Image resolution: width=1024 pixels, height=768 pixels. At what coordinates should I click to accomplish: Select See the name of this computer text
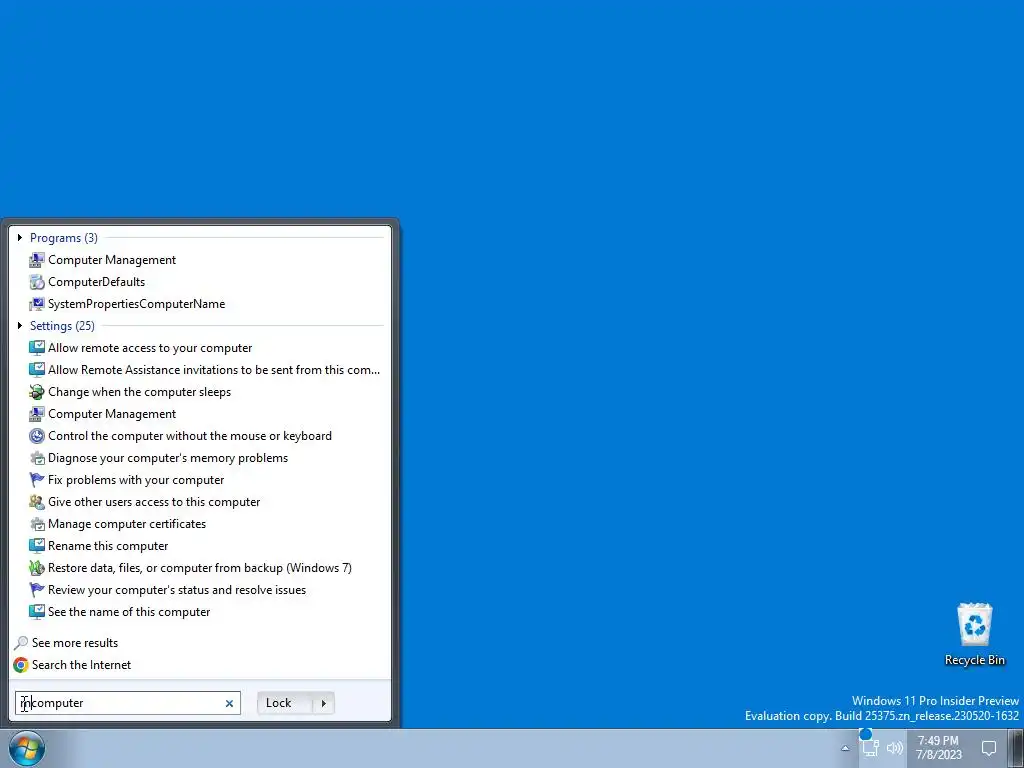pos(129,612)
